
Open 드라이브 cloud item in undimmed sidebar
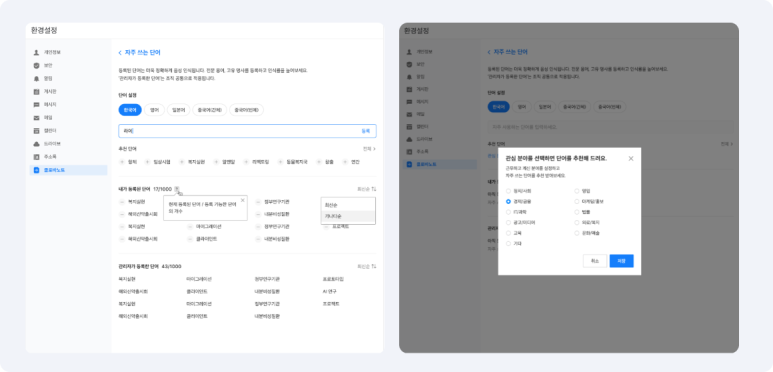pyautogui.click(x=68, y=144)
